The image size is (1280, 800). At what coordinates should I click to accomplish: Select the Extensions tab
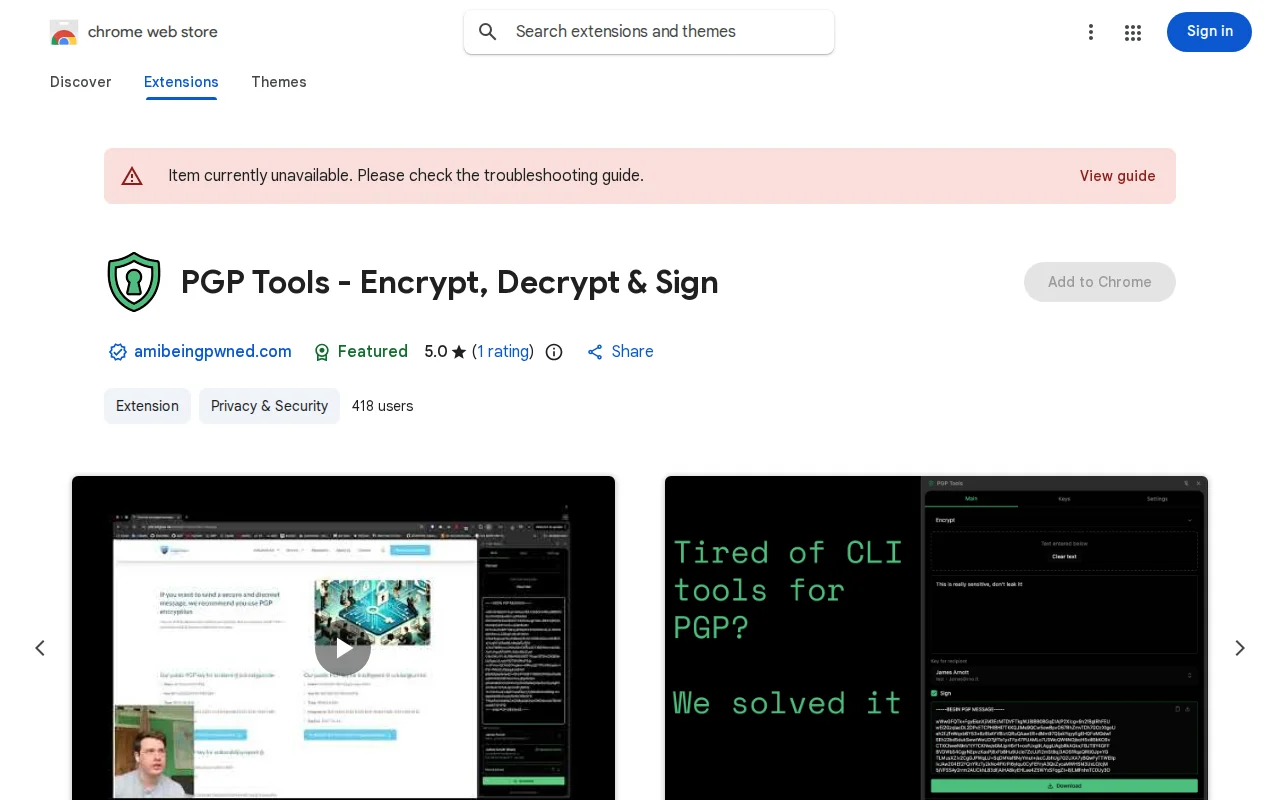point(181,82)
